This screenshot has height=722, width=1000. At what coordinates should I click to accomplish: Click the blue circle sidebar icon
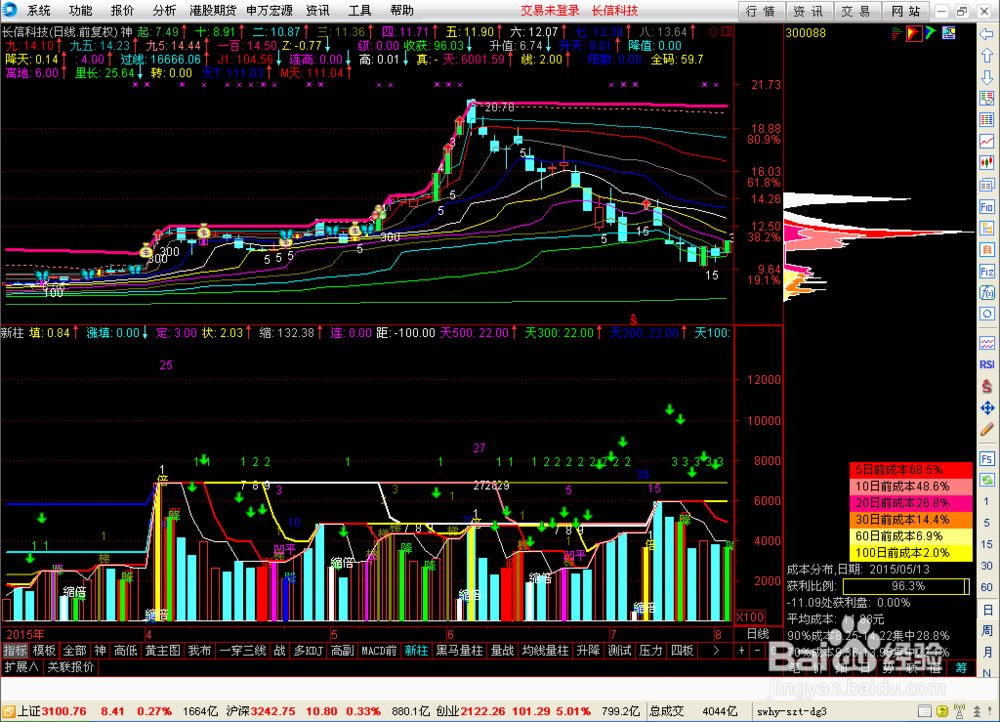pos(987,314)
